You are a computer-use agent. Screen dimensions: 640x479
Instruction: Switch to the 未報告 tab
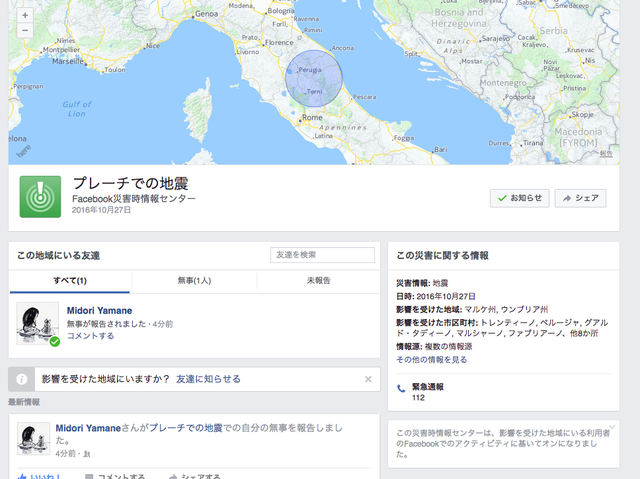(x=318, y=281)
